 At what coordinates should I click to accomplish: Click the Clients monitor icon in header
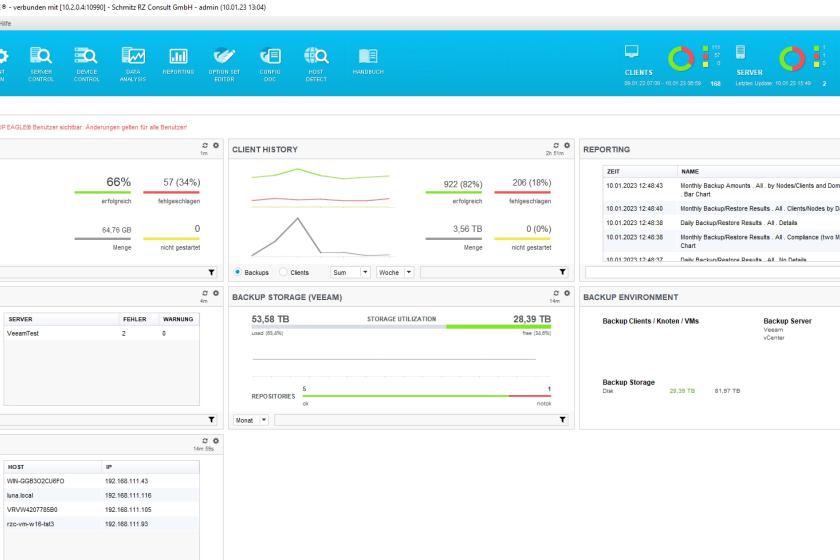point(632,51)
